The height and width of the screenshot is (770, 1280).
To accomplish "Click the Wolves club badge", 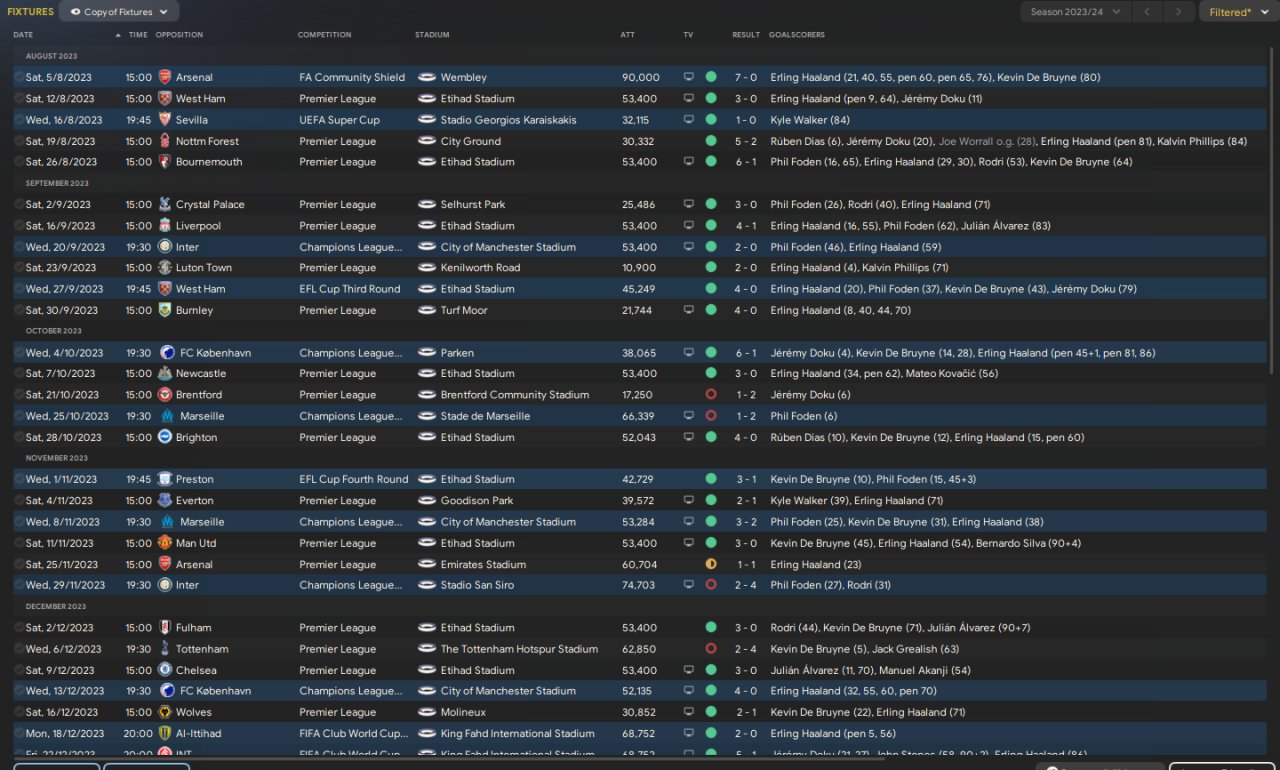I will tap(165, 712).
